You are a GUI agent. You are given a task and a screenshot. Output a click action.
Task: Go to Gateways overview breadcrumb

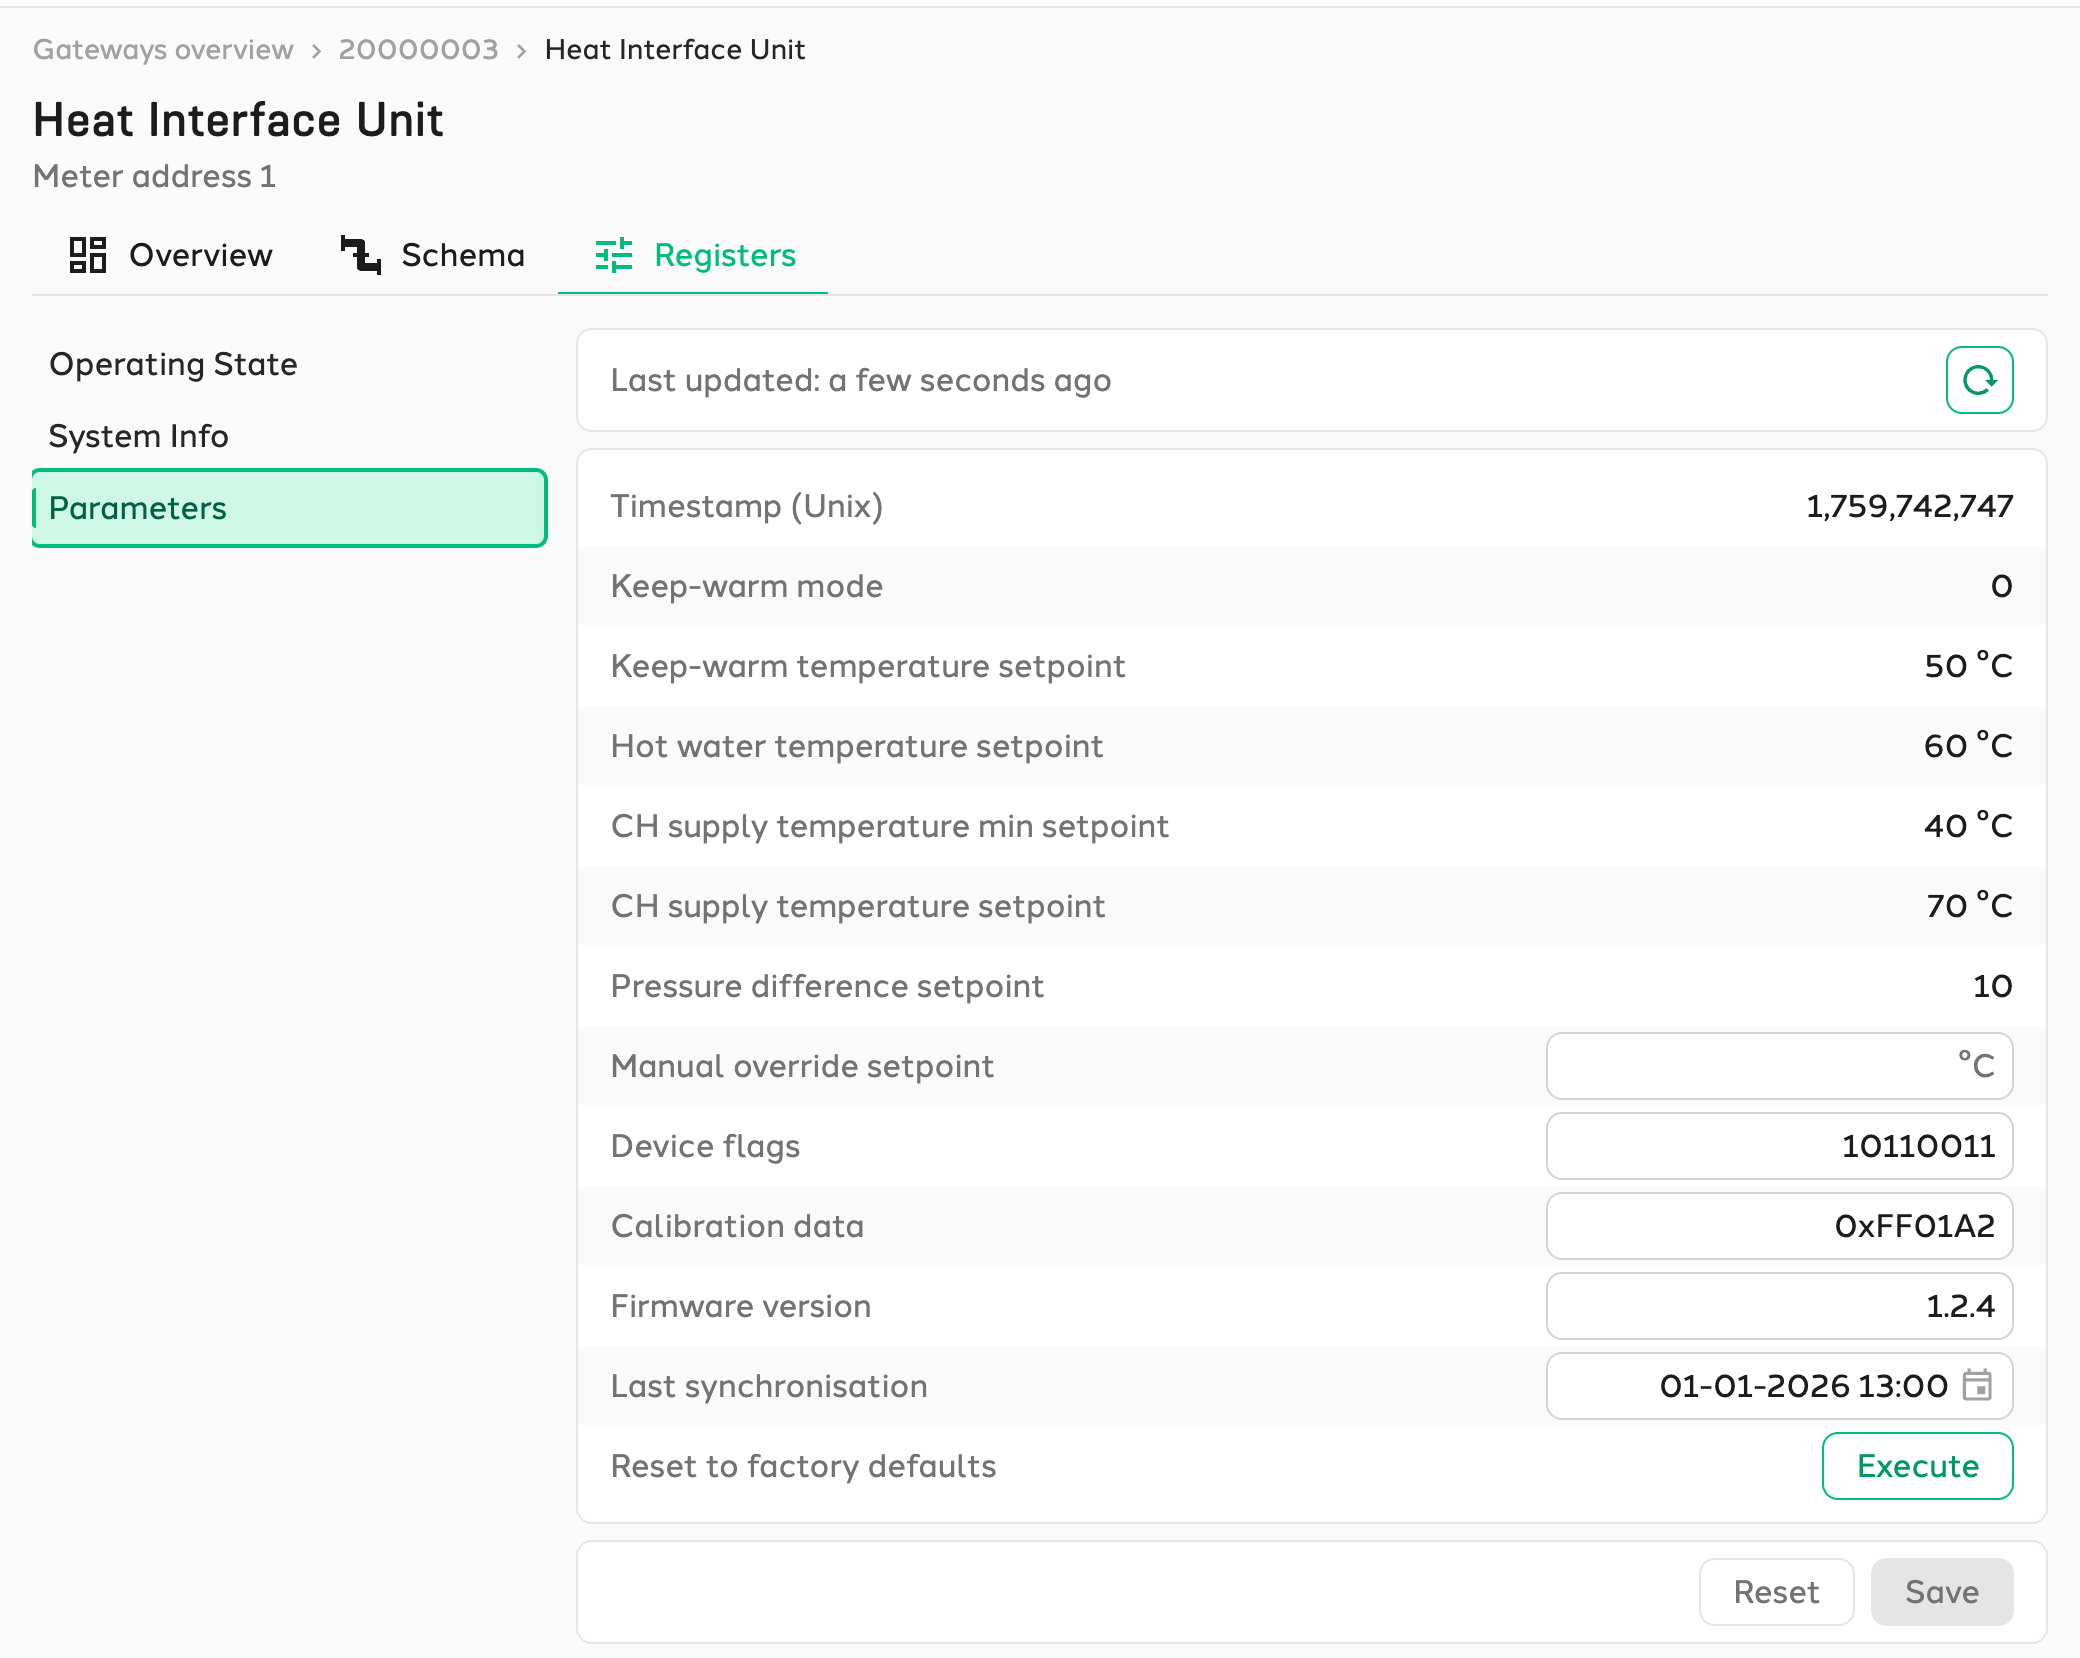point(163,49)
